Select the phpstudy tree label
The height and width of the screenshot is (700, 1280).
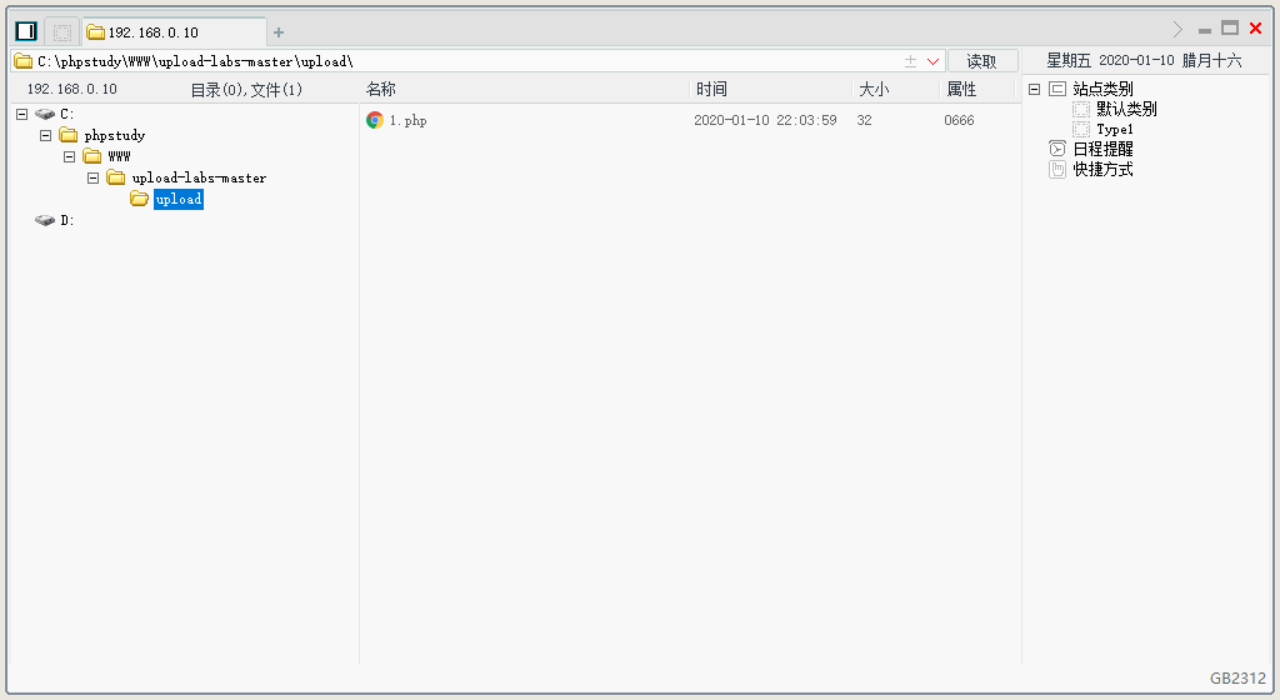(x=115, y=135)
